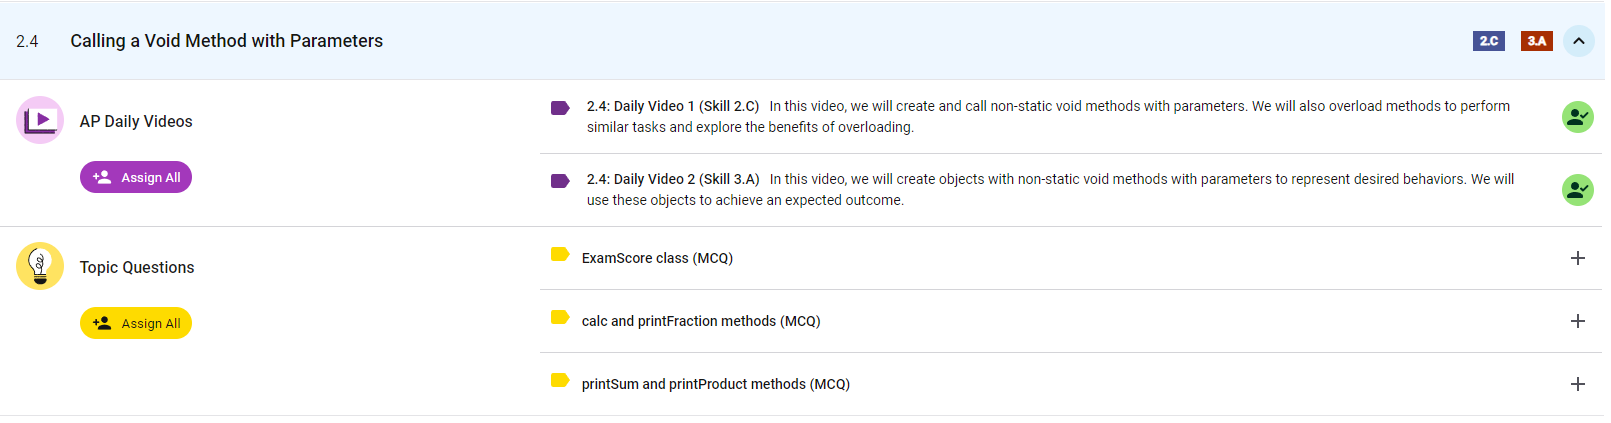Toggle assigned status for Daily Video 2
Image resolution: width=1611 pixels, height=423 pixels.
(x=1577, y=190)
